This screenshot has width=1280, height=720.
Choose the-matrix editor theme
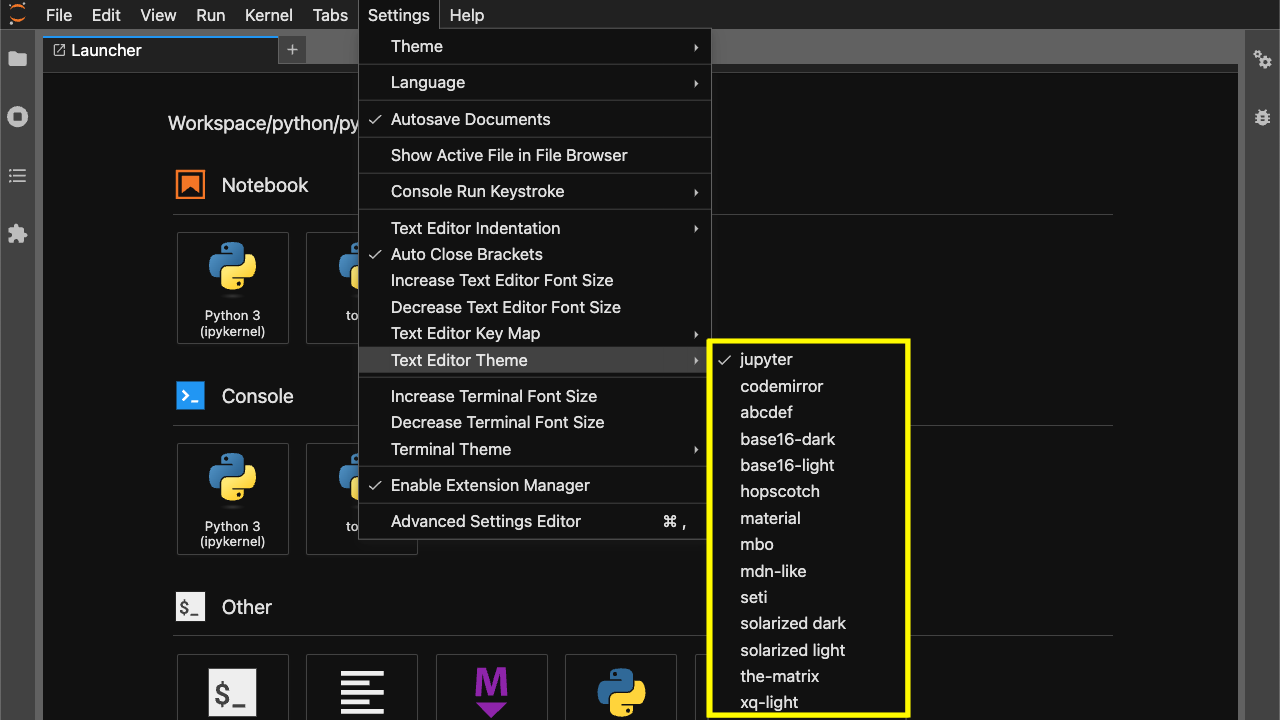coord(808,676)
